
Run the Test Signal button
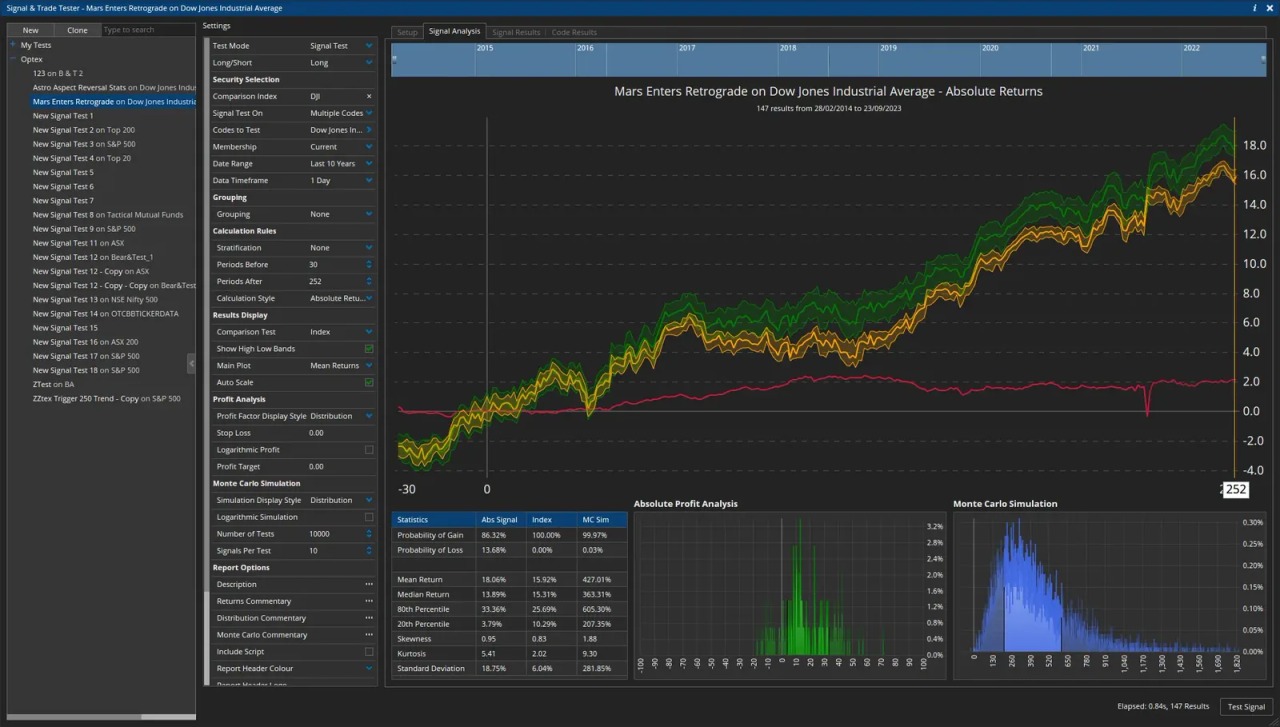coord(1246,706)
